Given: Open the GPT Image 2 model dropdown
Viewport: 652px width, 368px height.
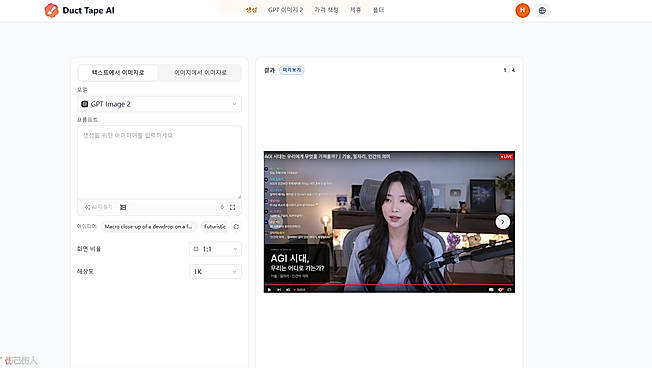Looking at the screenshot, I should click(159, 104).
